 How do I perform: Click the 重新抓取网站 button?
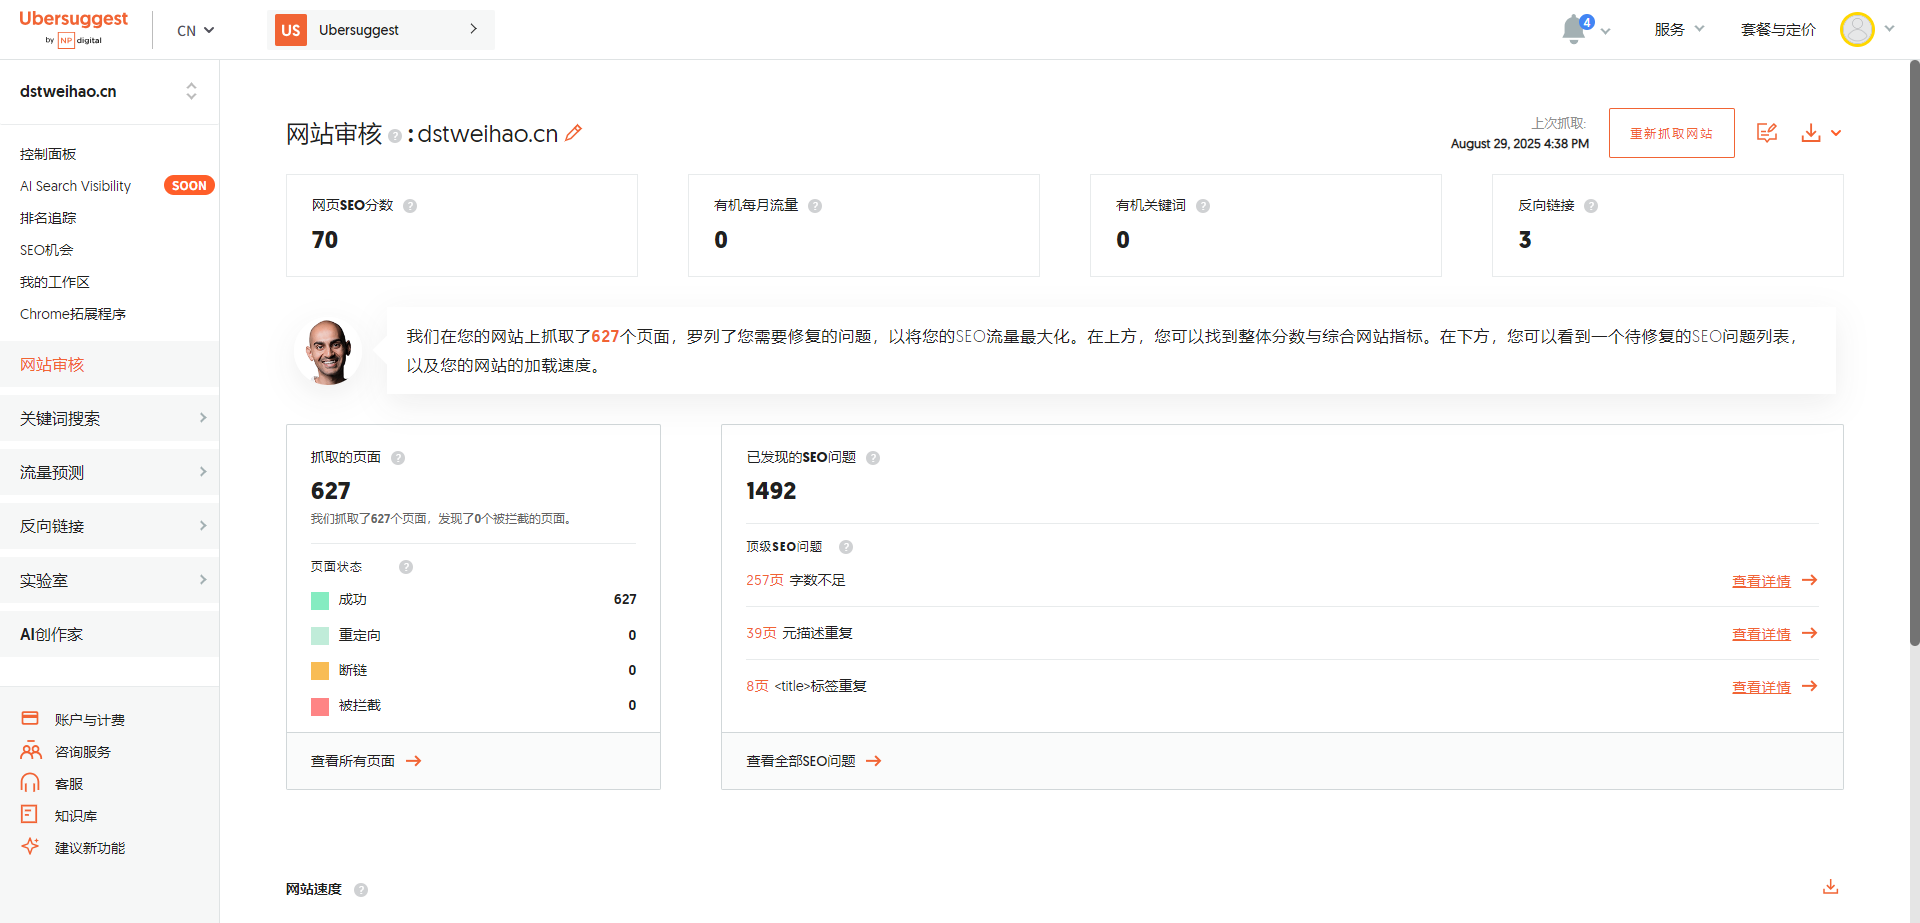1671,133
